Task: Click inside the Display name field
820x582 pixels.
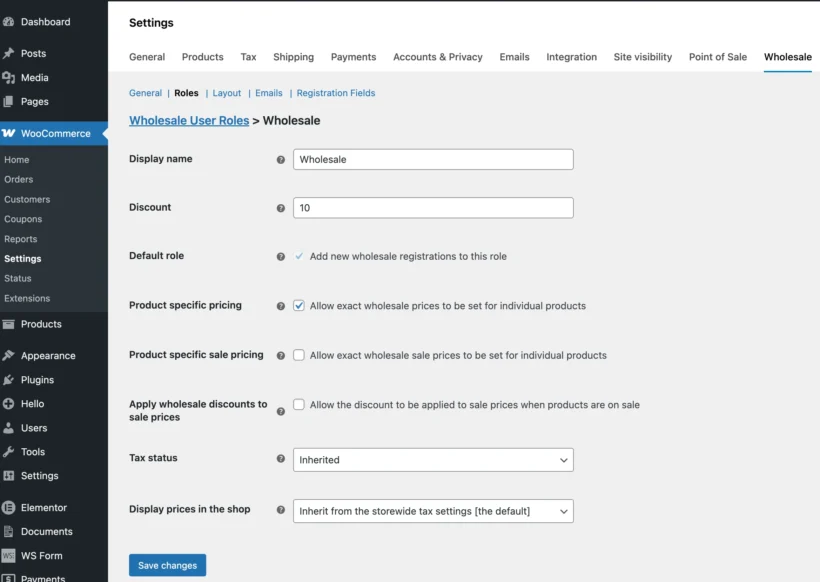Action: coord(432,159)
